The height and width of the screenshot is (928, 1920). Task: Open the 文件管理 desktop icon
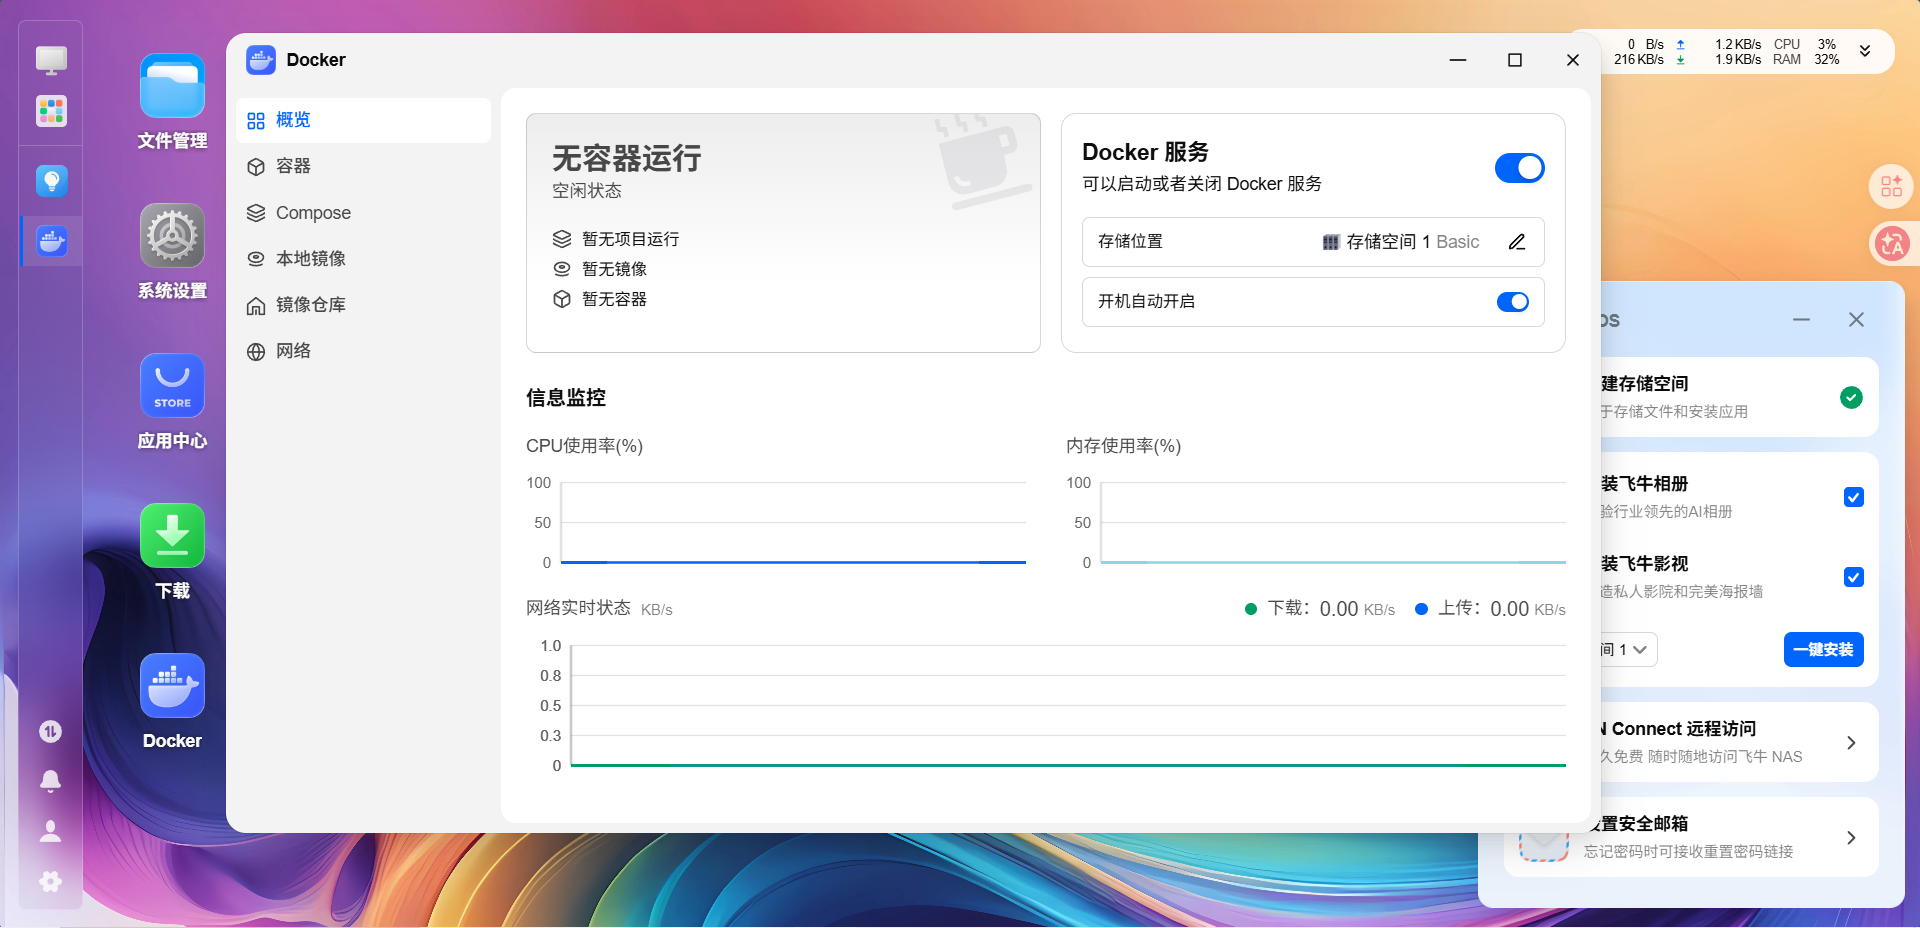[172, 86]
